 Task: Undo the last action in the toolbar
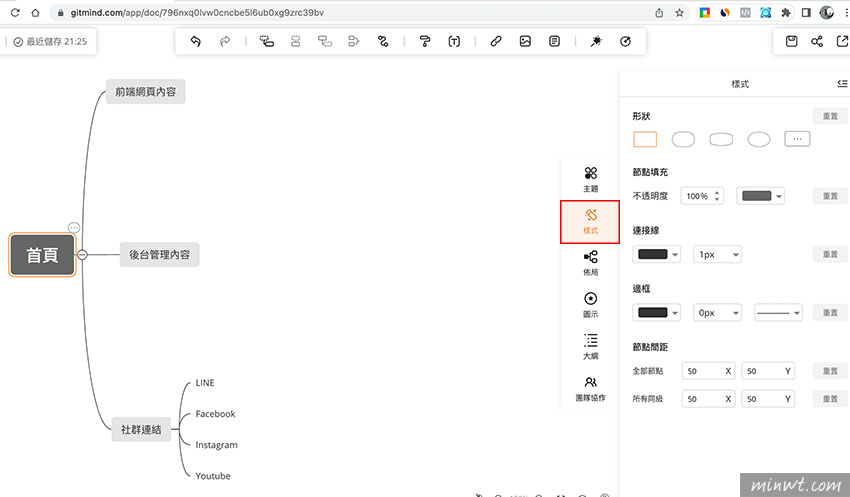[196, 41]
